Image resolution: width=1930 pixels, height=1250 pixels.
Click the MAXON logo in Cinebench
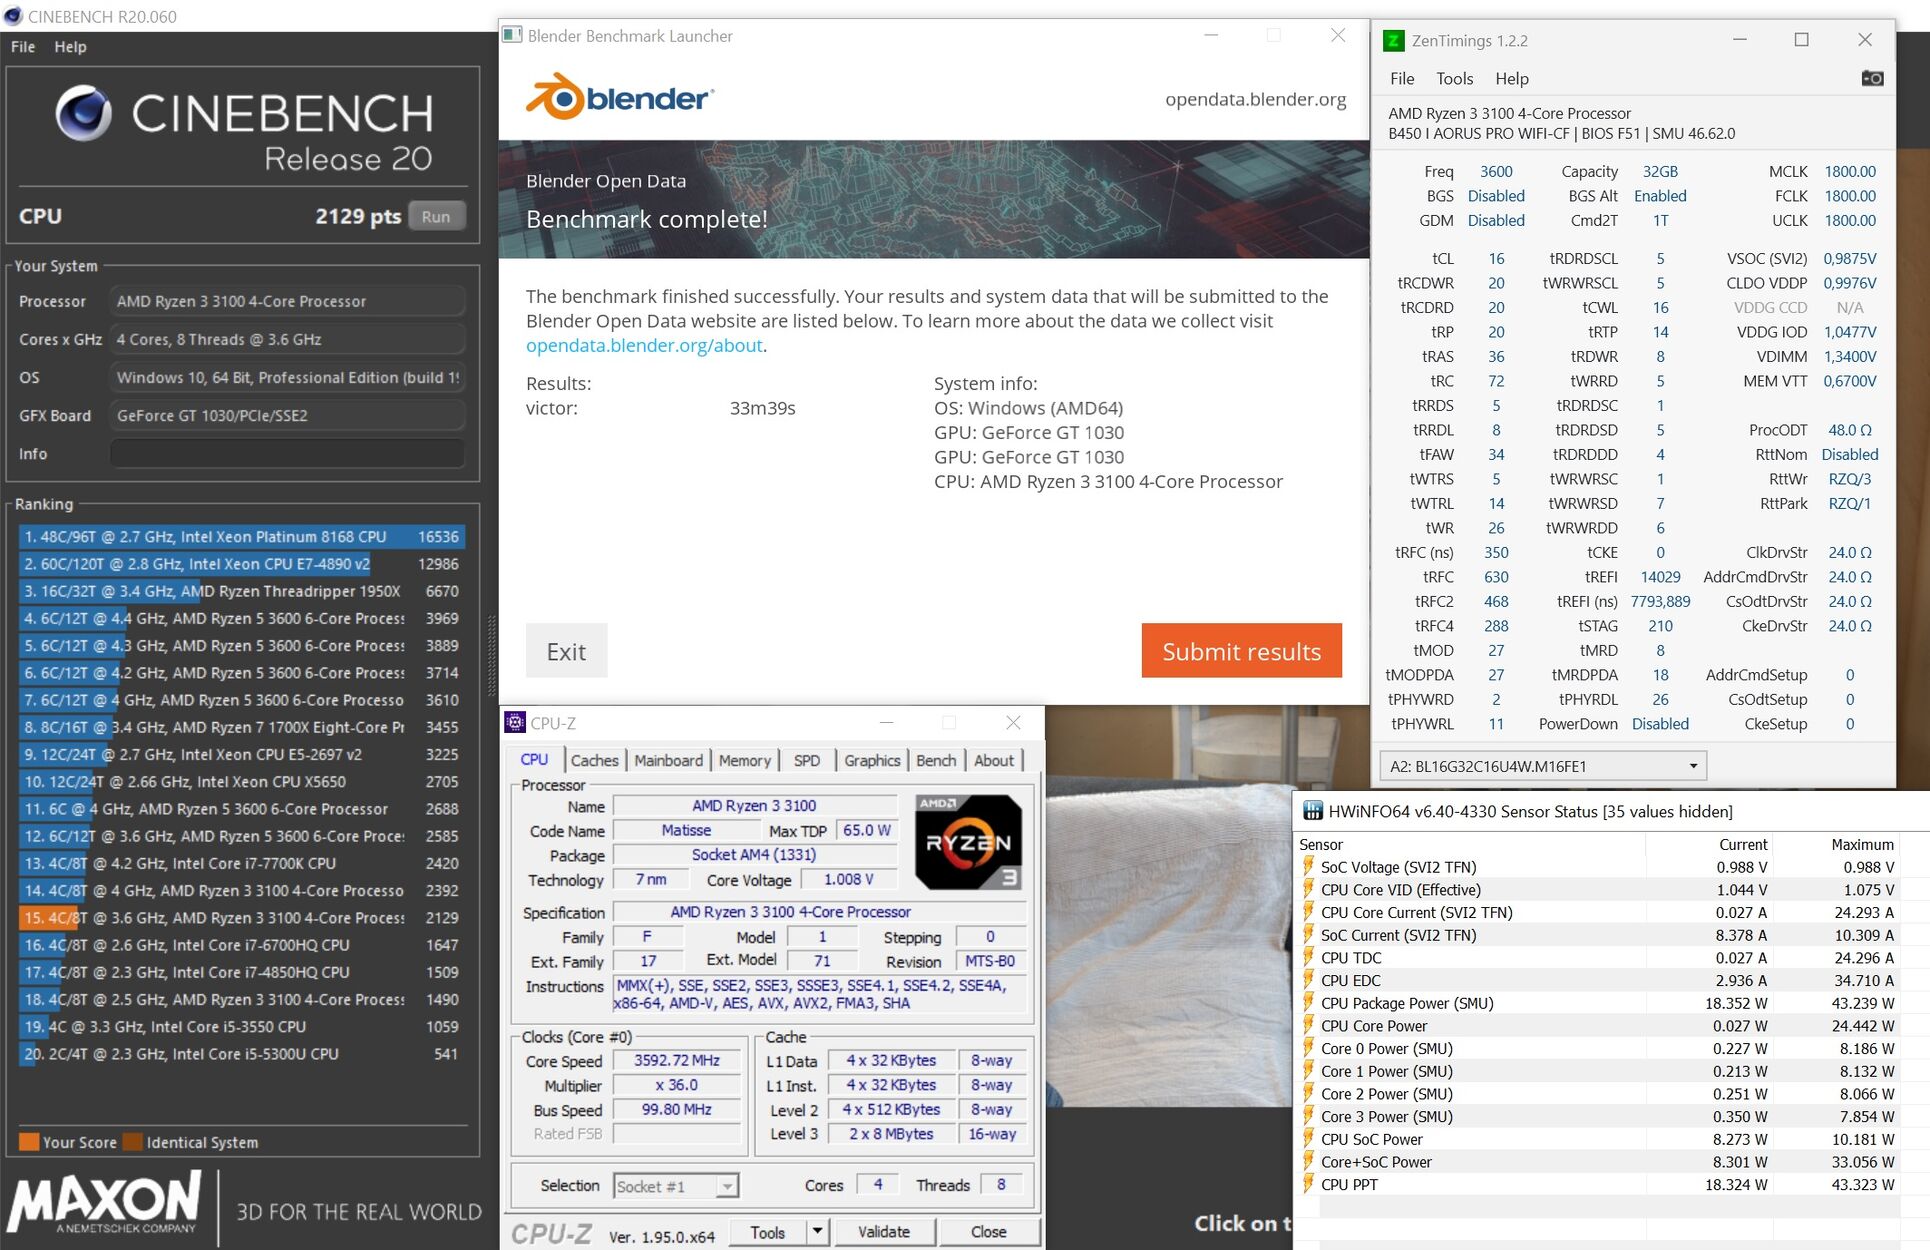click(104, 1203)
